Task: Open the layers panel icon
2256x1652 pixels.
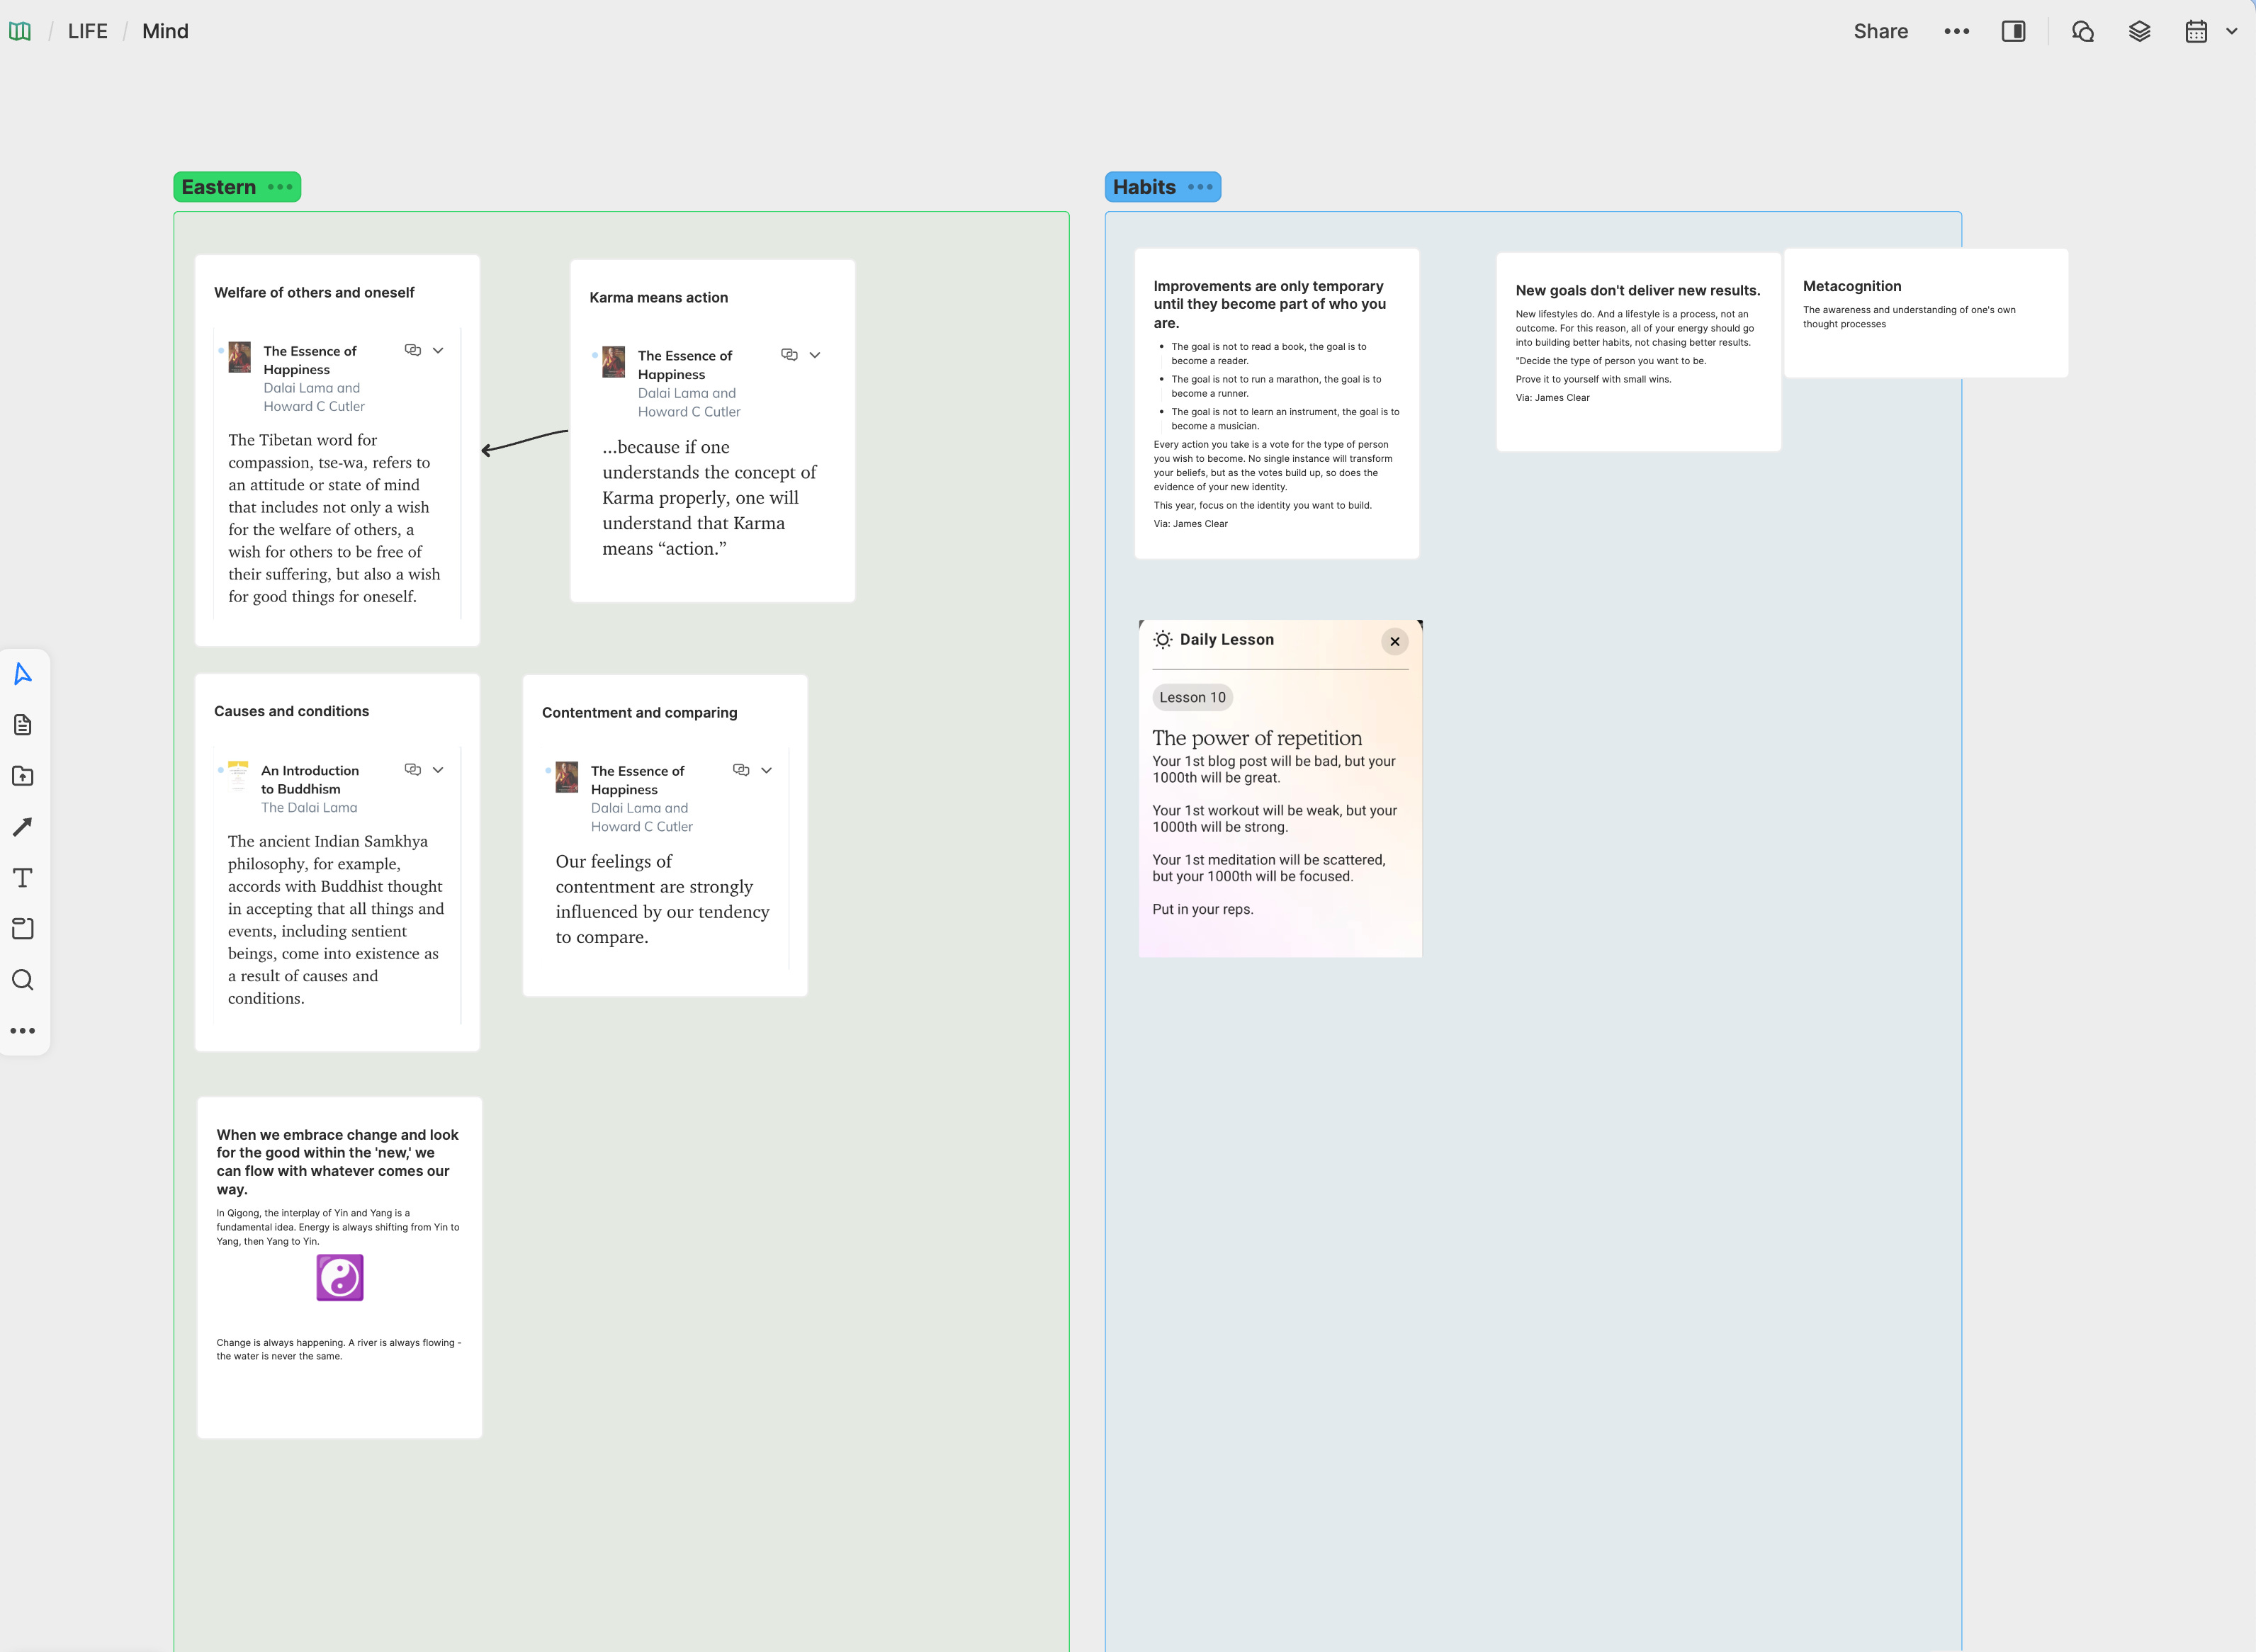Action: pyautogui.click(x=2139, y=31)
